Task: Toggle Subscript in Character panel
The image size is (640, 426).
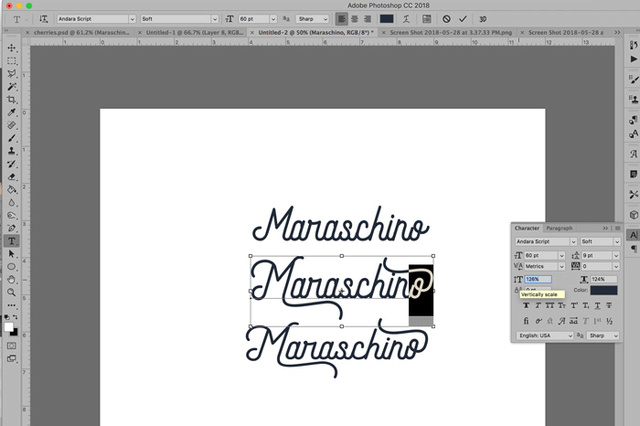Action: [x=586, y=305]
